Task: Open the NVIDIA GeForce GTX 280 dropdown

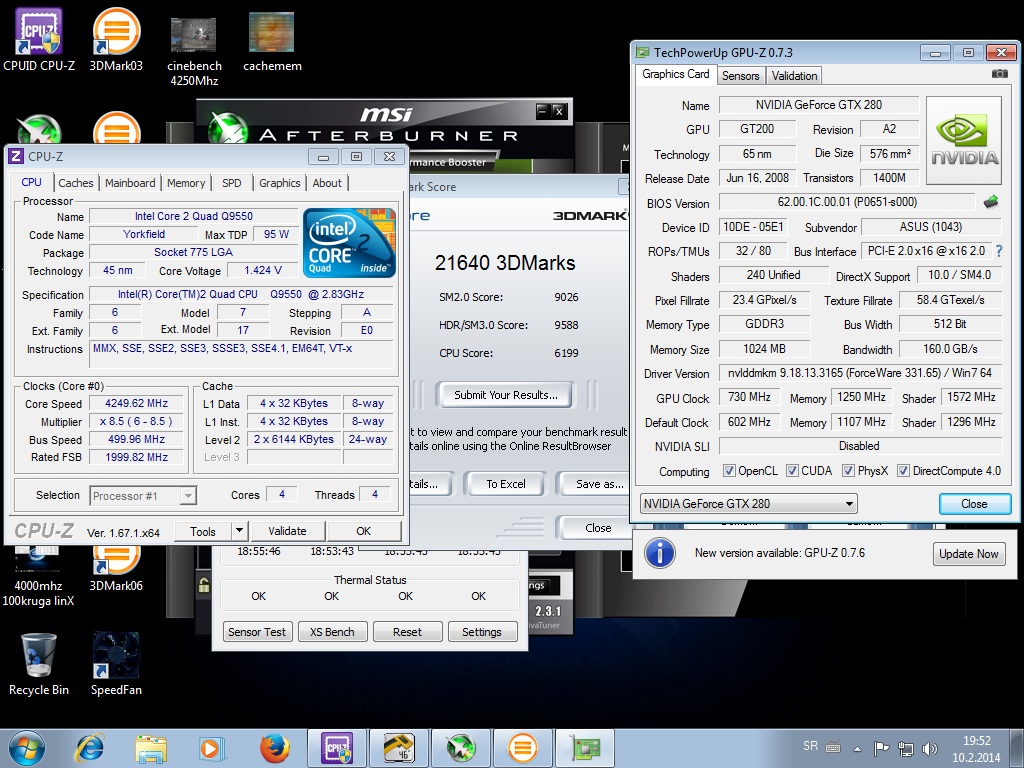Action: 748,504
